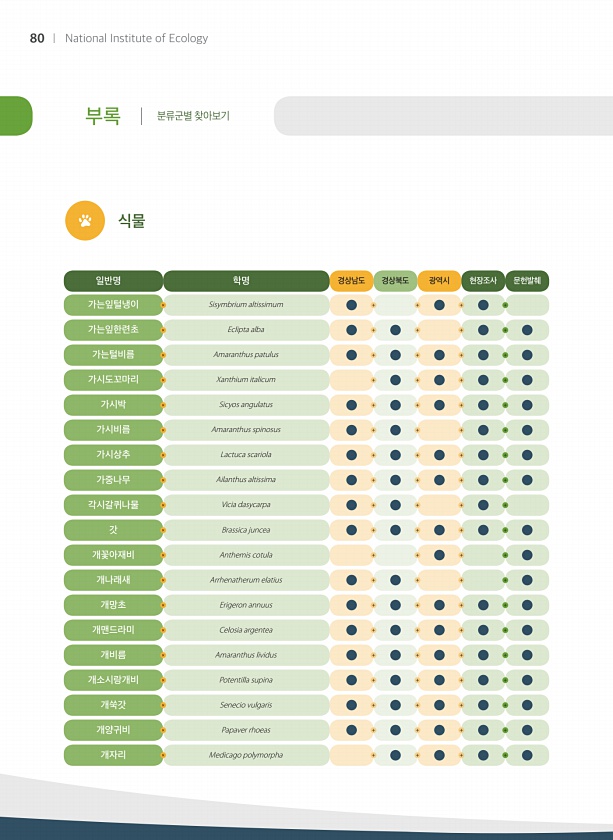Click the 현장조사 dot for 각시갈퀴나물

pos(483,505)
